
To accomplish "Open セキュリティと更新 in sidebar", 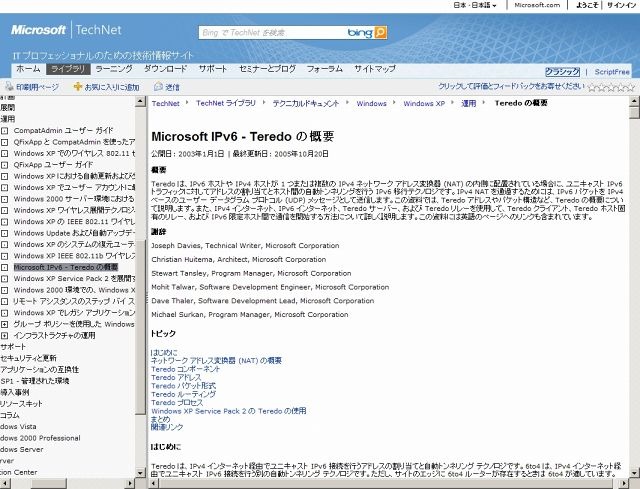I will (x=28, y=358).
